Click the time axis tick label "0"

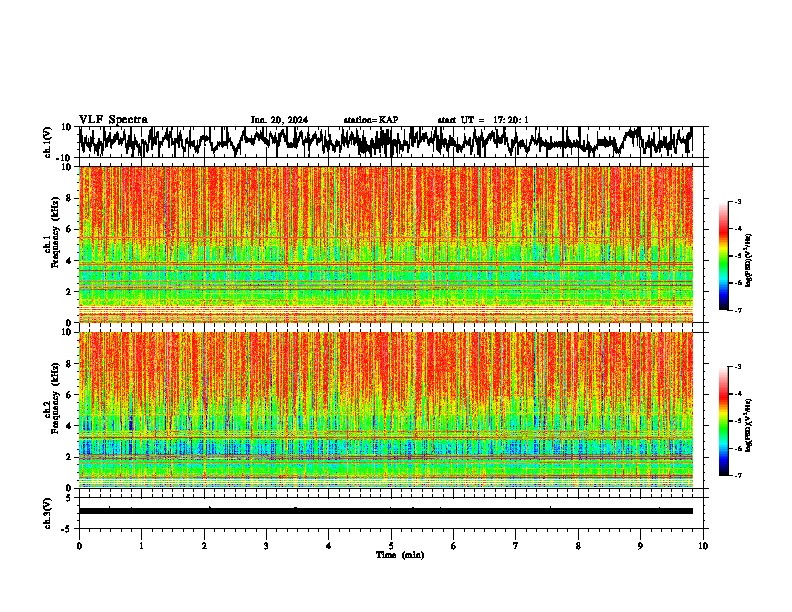click(x=79, y=546)
